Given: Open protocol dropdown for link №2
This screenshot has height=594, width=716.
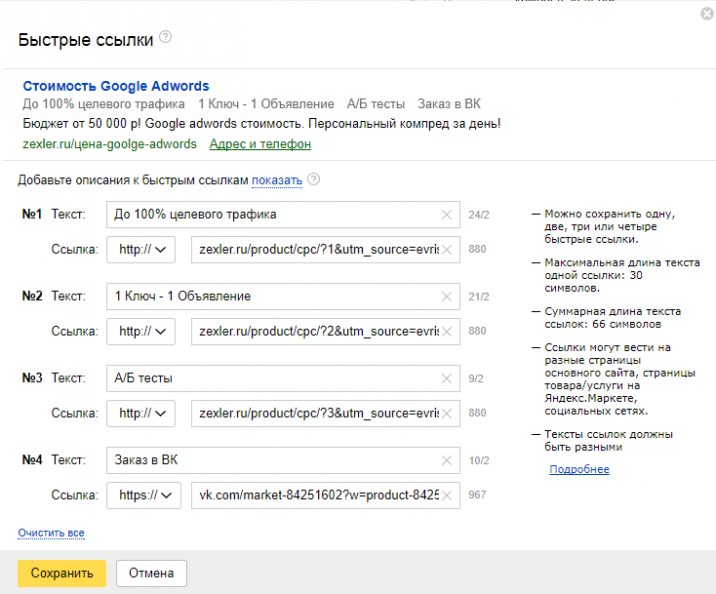Looking at the screenshot, I should coord(141,331).
